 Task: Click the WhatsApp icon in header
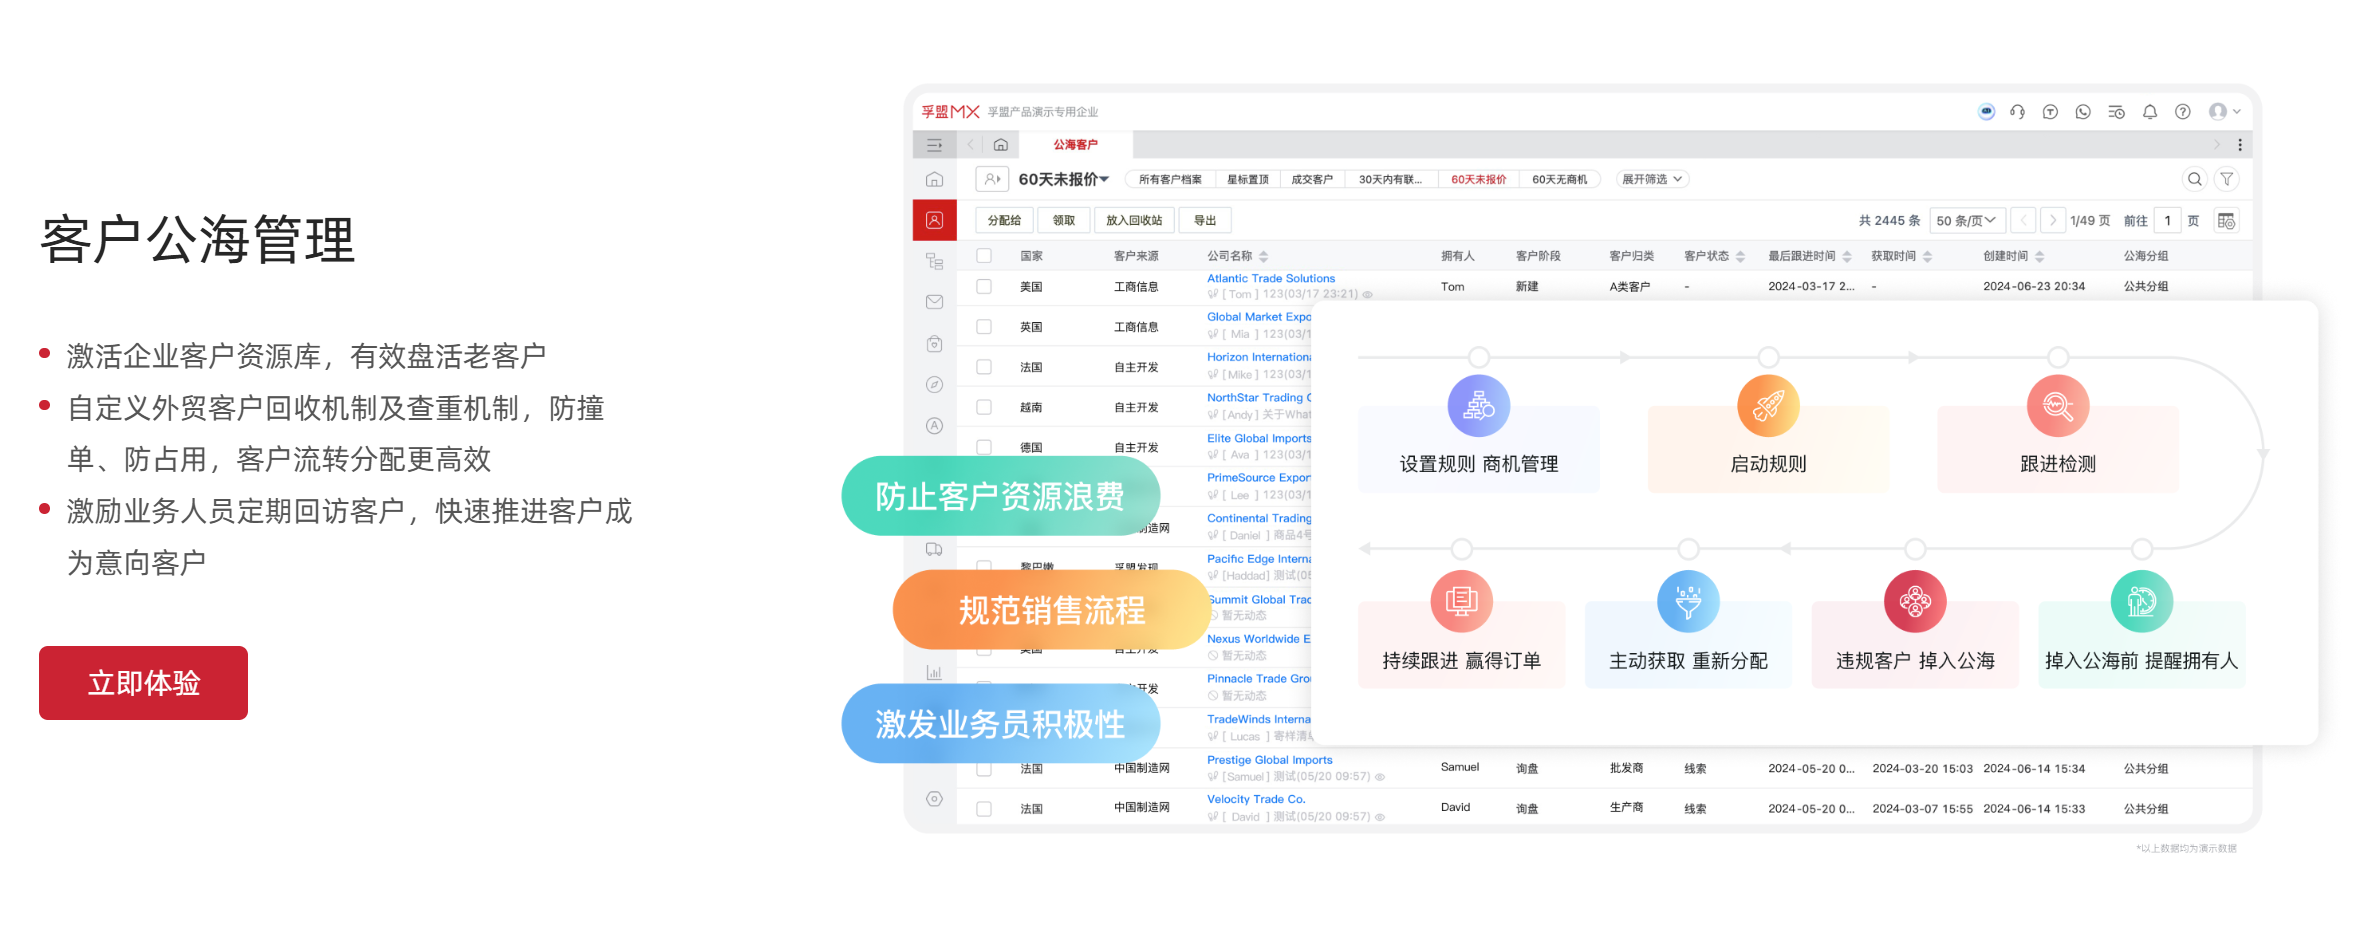click(x=2083, y=112)
